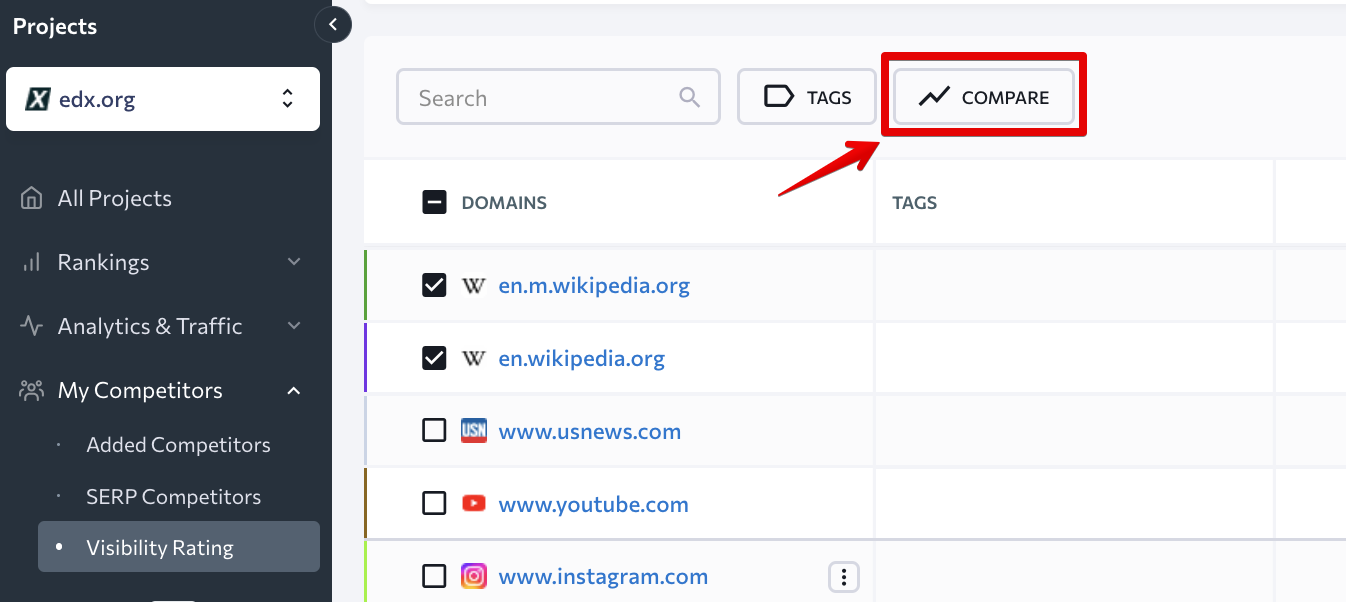Viewport: 1346px width, 602px height.
Task: Click the All Projects home icon
Action: point(31,198)
